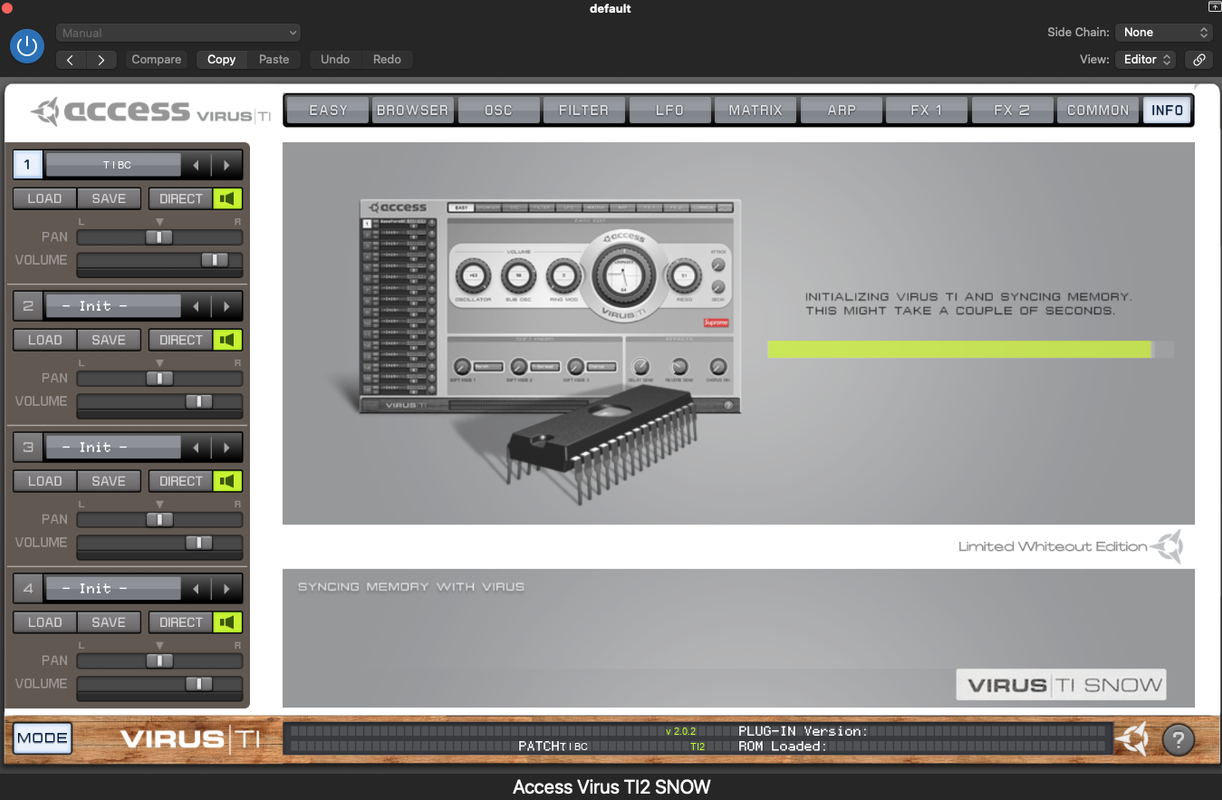Select next patch for part 3
The height and width of the screenshot is (800, 1222).
[x=227, y=447]
